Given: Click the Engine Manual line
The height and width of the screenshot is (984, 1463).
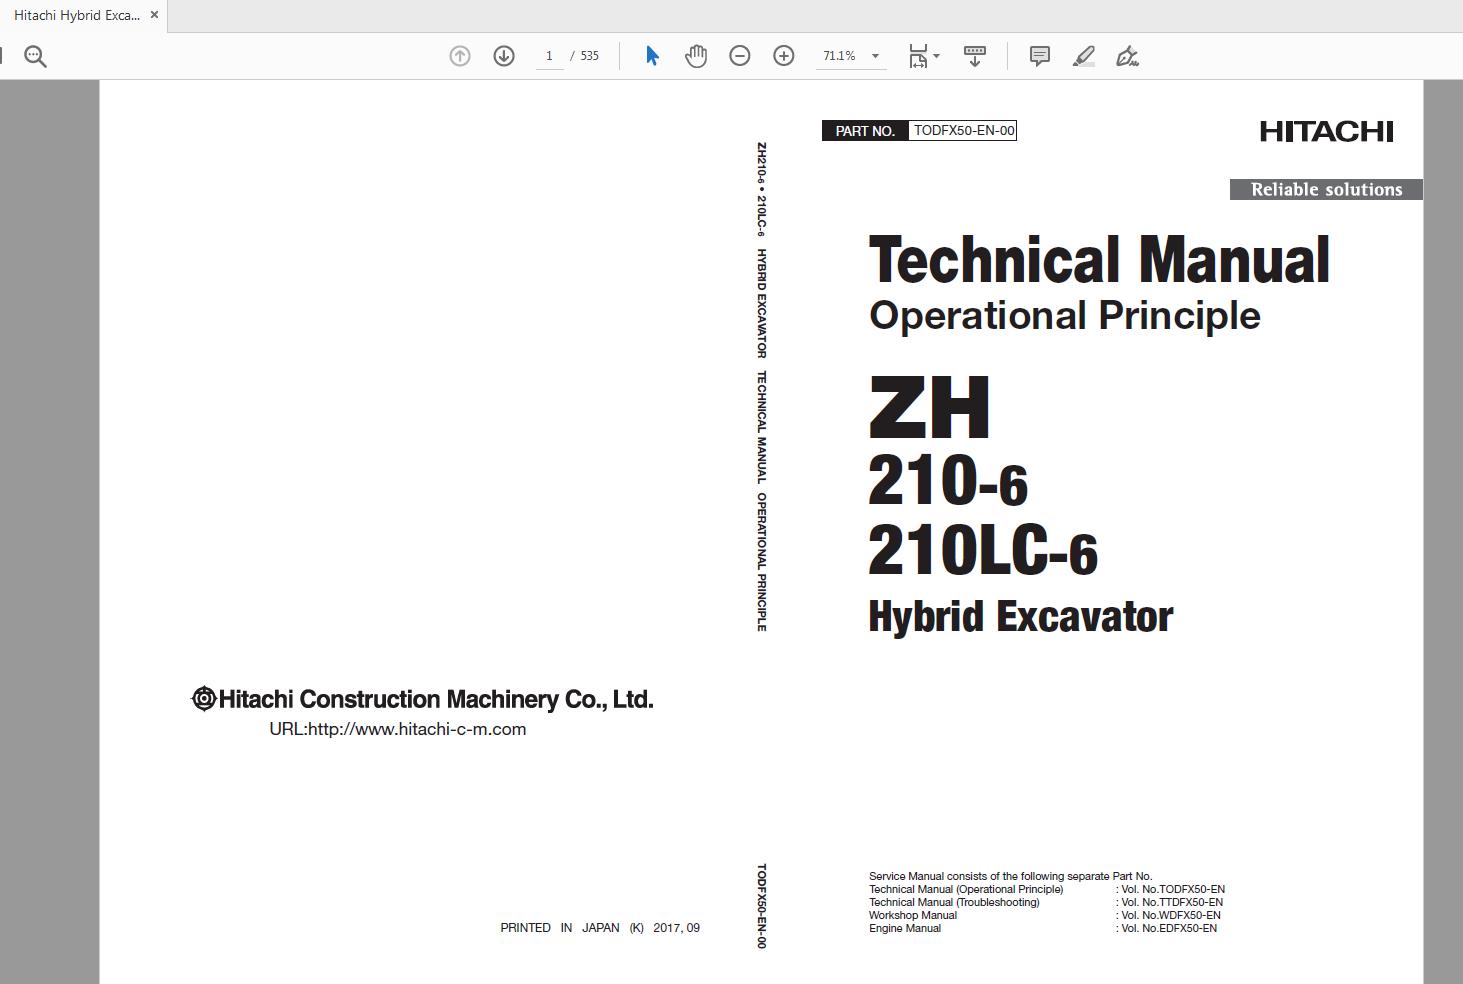Looking at the screenshot, I should [905, 928].
